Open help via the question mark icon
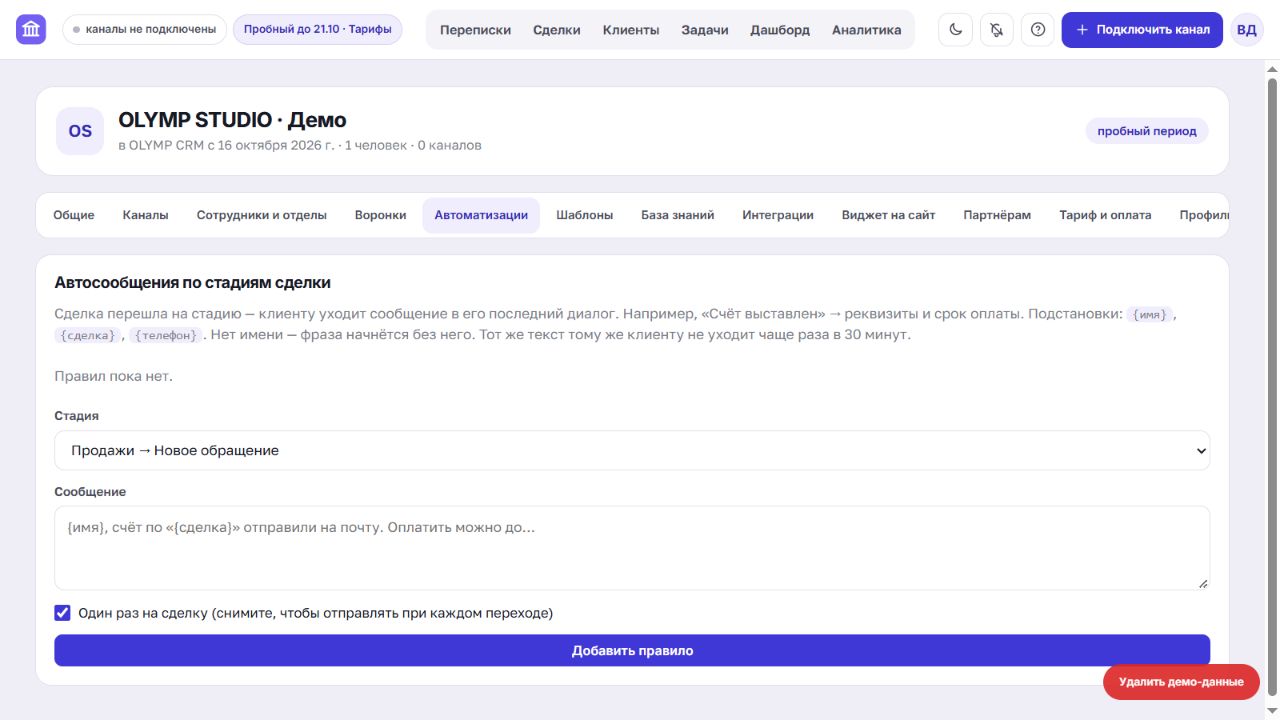Image resolution: width=1280 pixels, height=720 pixels. (x=1038, y=30)
